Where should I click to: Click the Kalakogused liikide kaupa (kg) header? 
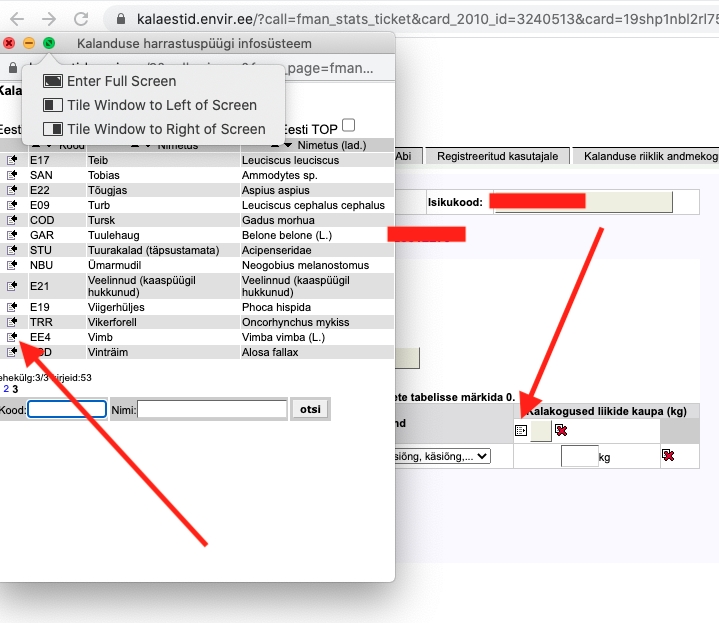click(606, 411)
